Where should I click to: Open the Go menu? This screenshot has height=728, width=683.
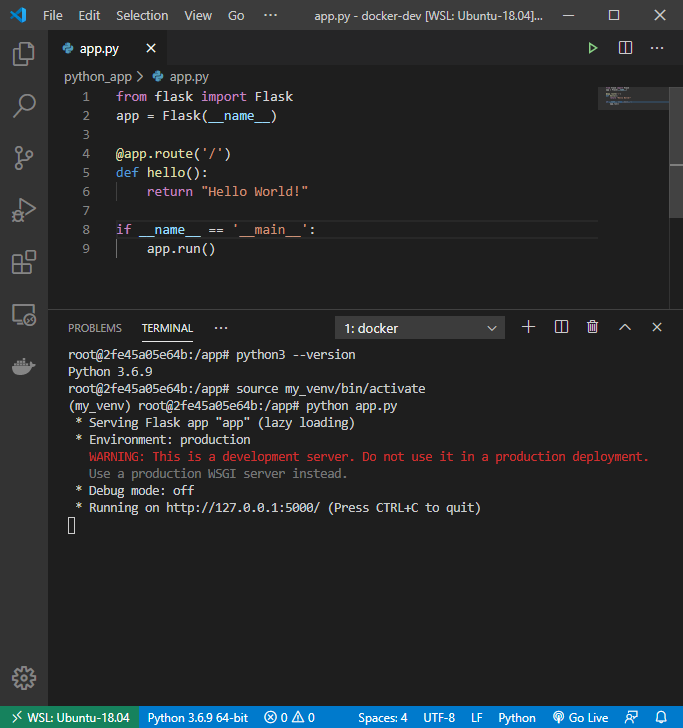pos(236,15)
